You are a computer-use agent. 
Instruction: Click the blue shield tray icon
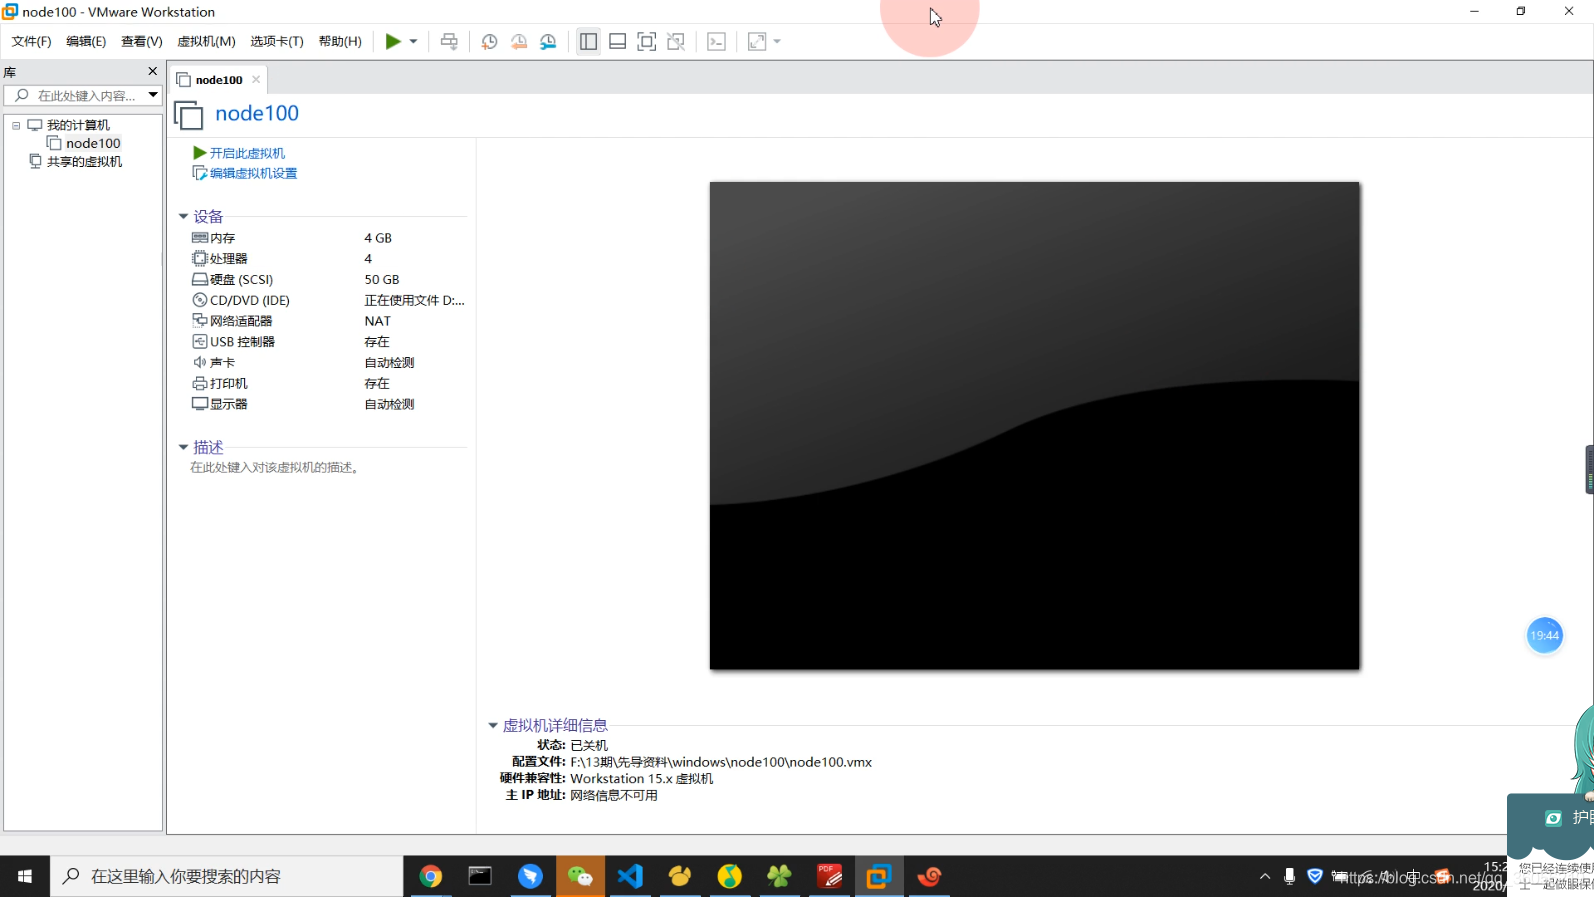pyautogui.click(x=1315, y=876)
